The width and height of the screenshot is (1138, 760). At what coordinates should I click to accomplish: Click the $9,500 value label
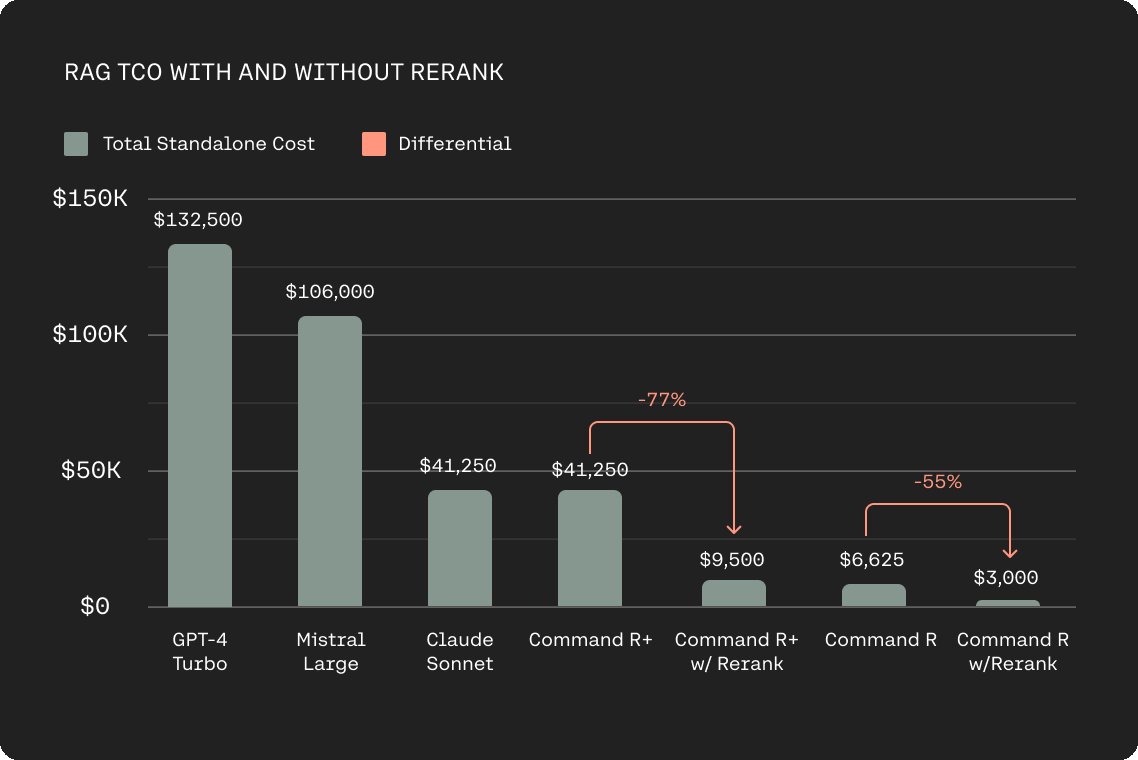point(732,560)
